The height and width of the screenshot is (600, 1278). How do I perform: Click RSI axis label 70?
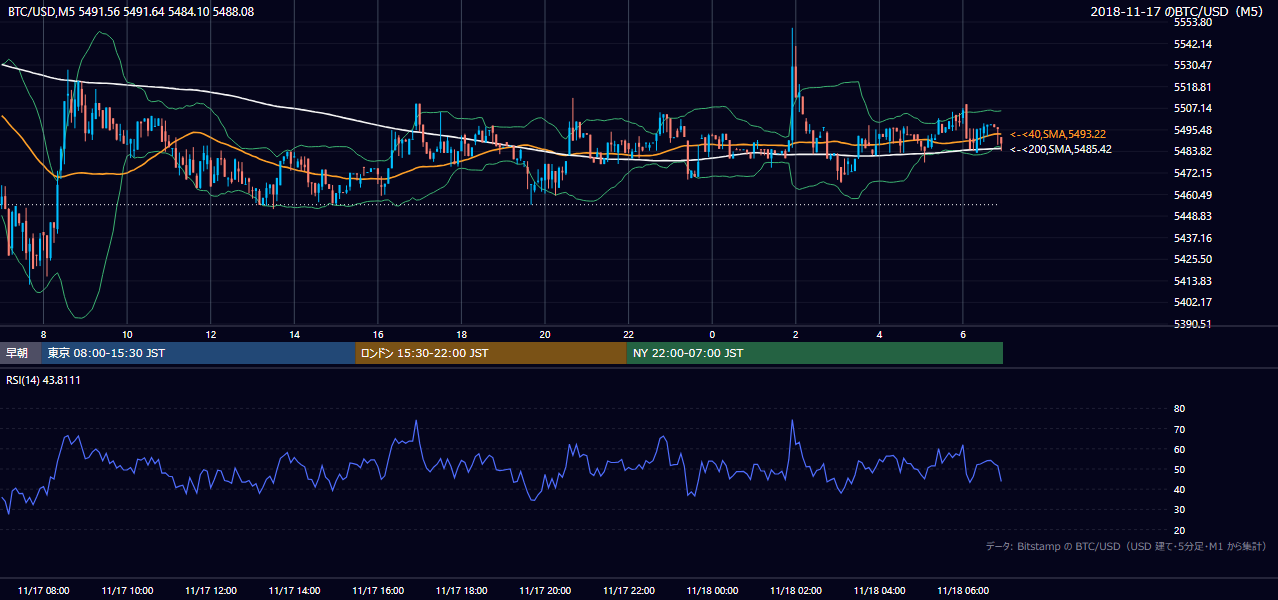click(1179, 429)
